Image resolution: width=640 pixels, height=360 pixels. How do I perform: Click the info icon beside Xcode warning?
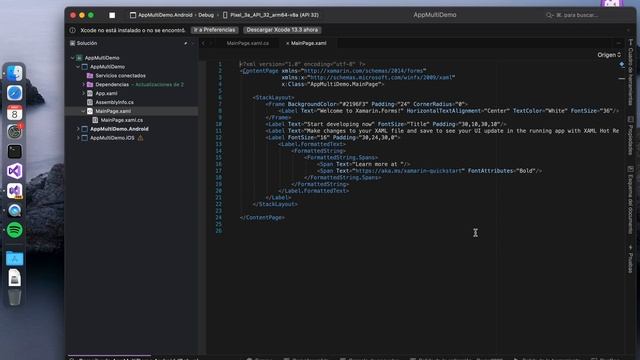[72, 30]
